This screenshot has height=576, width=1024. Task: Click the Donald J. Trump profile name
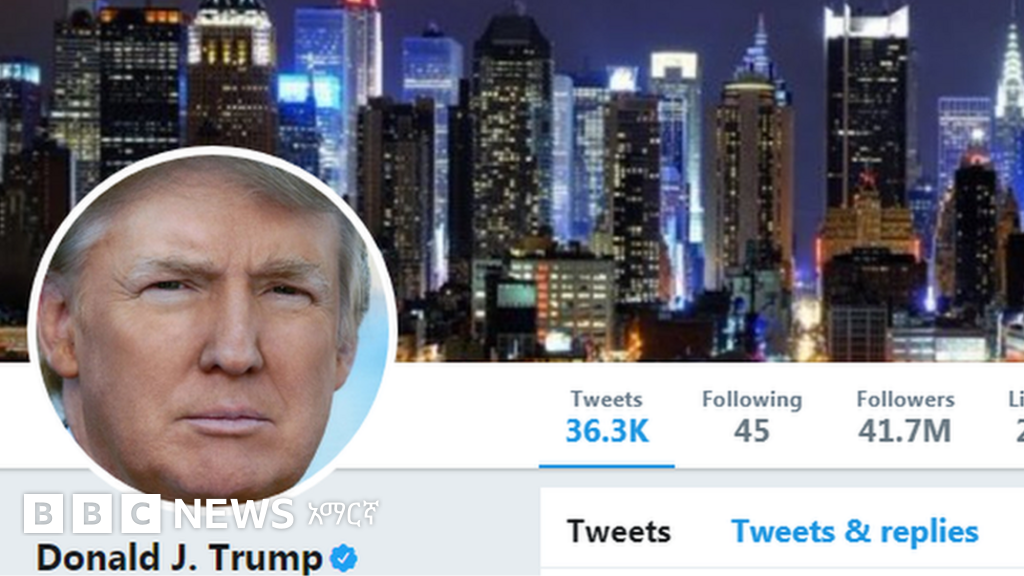pyautogui.click(x=180, y=558)
